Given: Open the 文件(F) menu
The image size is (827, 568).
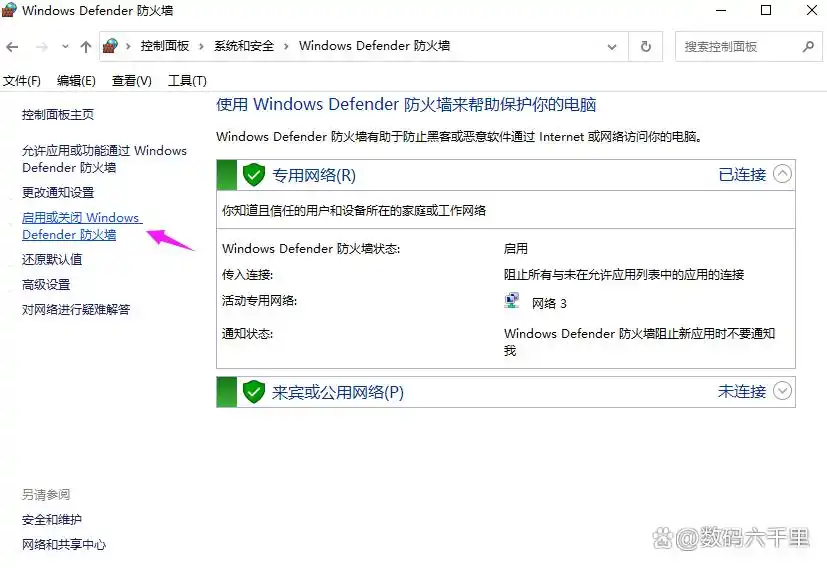Looking at the screenshot, I should click(22, 81).
